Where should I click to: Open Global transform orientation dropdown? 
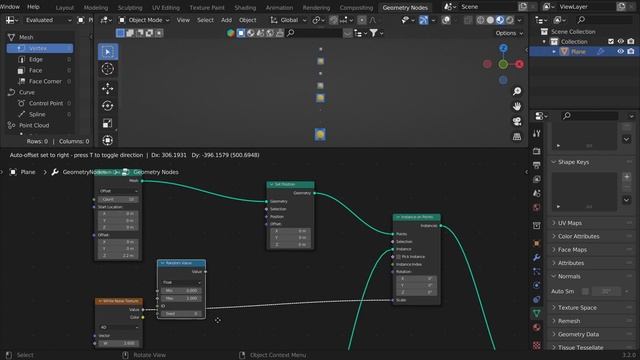pyautogui.click(x=289, y=20)
